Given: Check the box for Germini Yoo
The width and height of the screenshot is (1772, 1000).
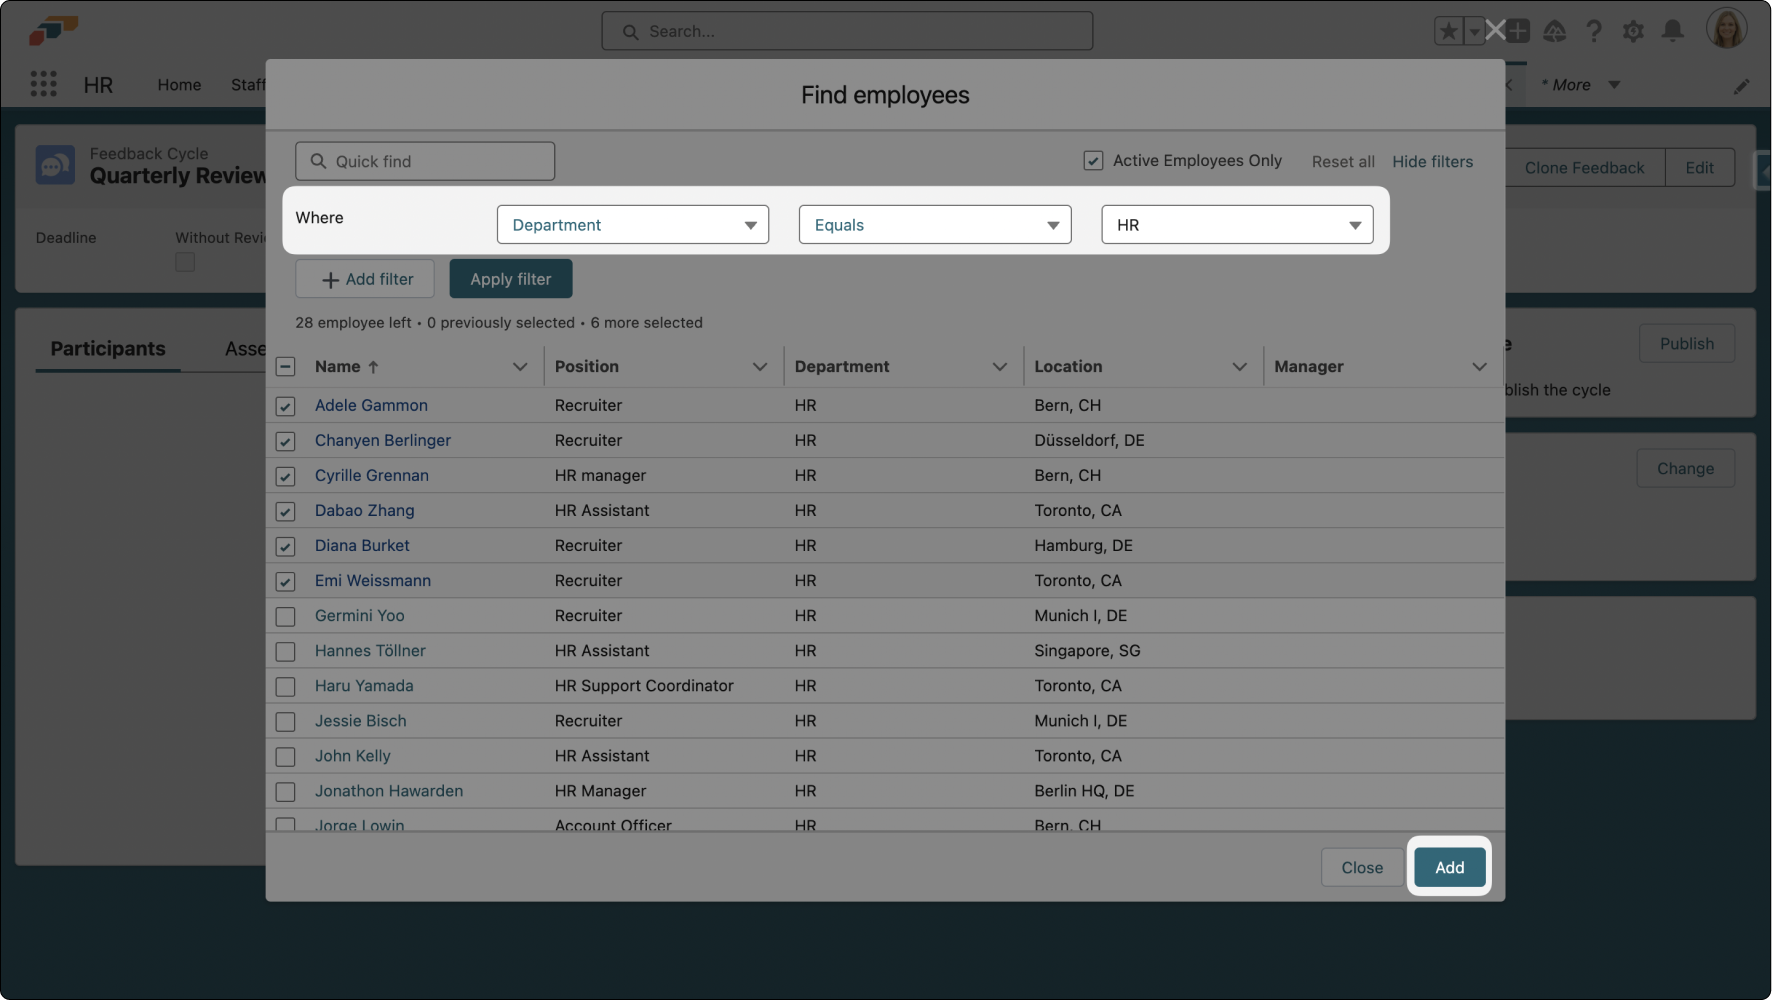Looking at the screenshot, I should 286,616.
